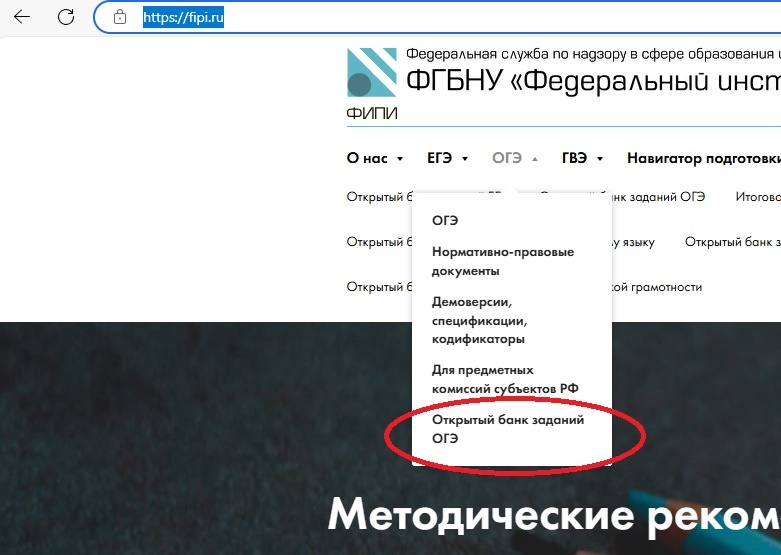Click the ФГБНУ «Федеральный институт» title
781x555 pixels.
593,80
